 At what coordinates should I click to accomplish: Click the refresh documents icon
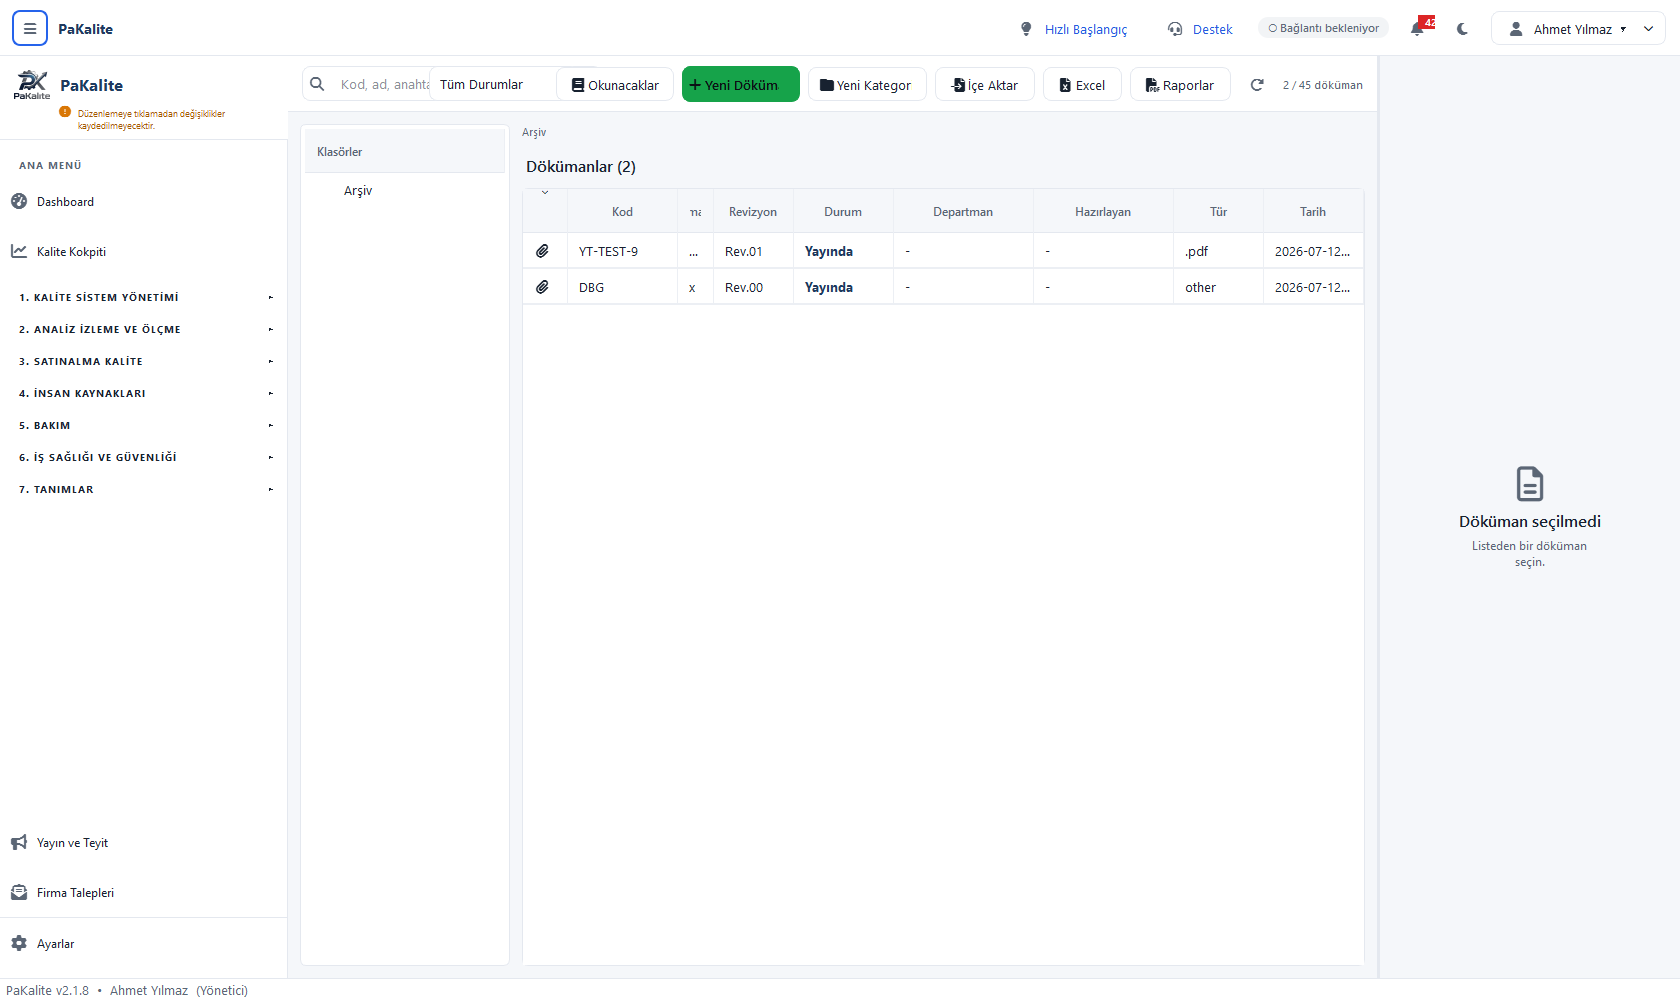pos(1257,85)
